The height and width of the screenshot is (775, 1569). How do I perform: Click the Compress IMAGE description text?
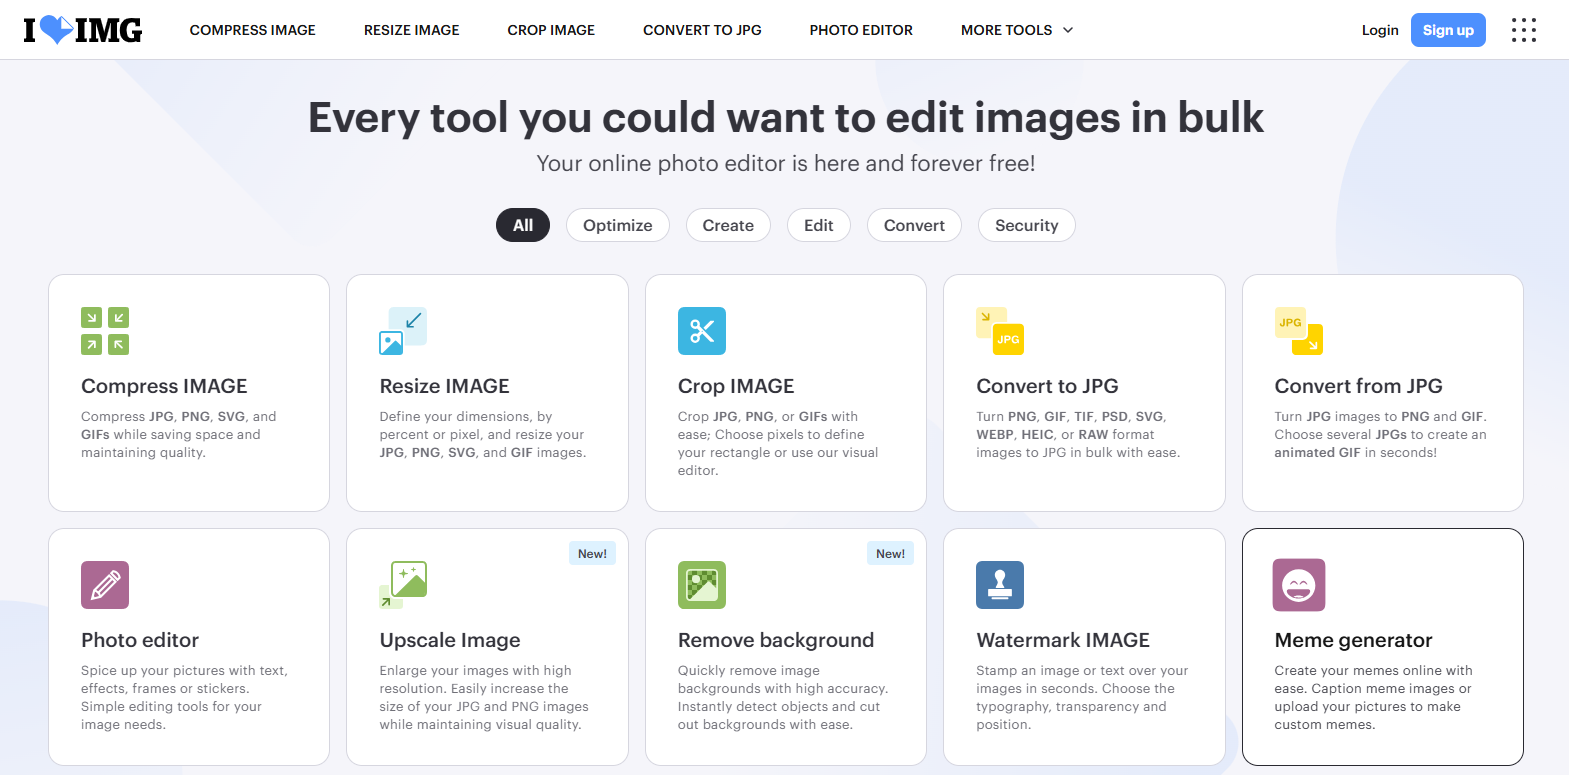pos(179,434)
